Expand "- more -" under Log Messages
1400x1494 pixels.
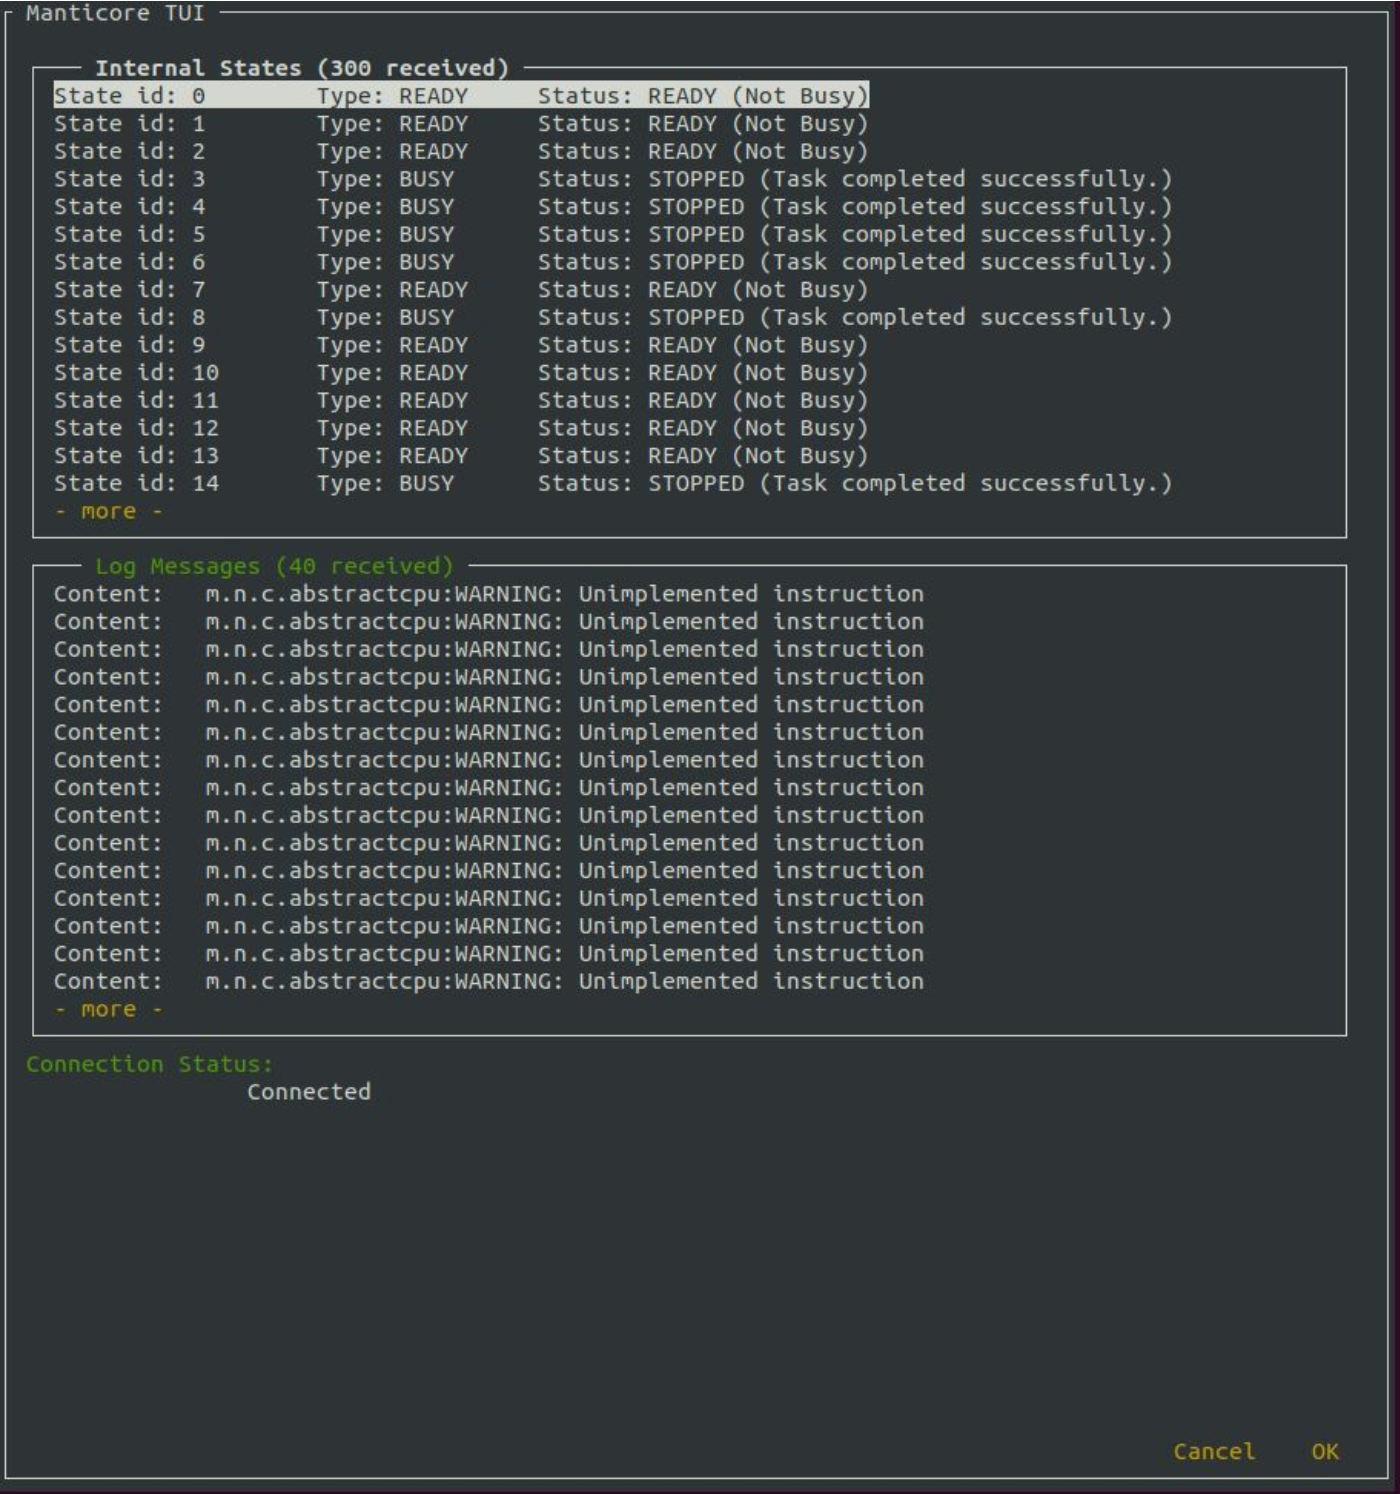click(108, 1009)
